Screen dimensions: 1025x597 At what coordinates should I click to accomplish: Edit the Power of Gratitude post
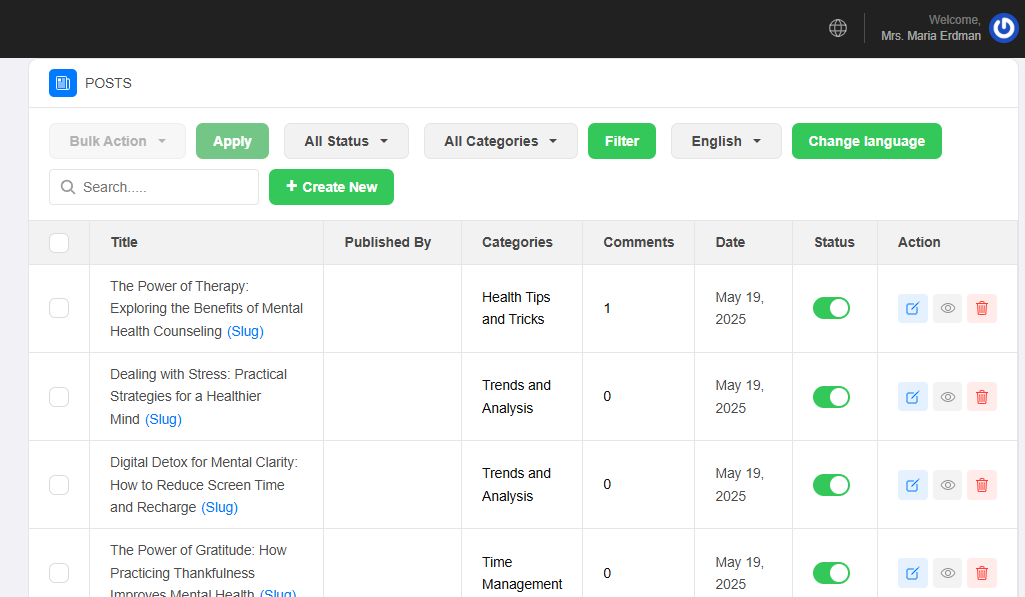912,573
